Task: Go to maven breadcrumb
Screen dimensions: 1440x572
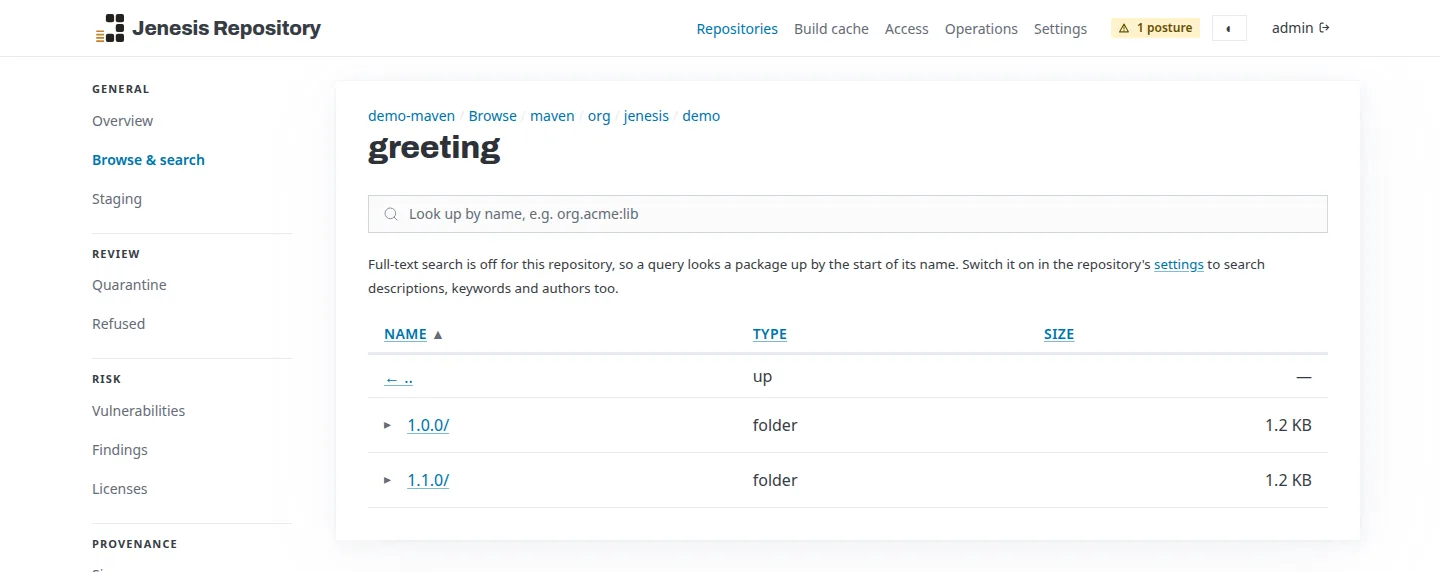Action: tap(552, 116)
